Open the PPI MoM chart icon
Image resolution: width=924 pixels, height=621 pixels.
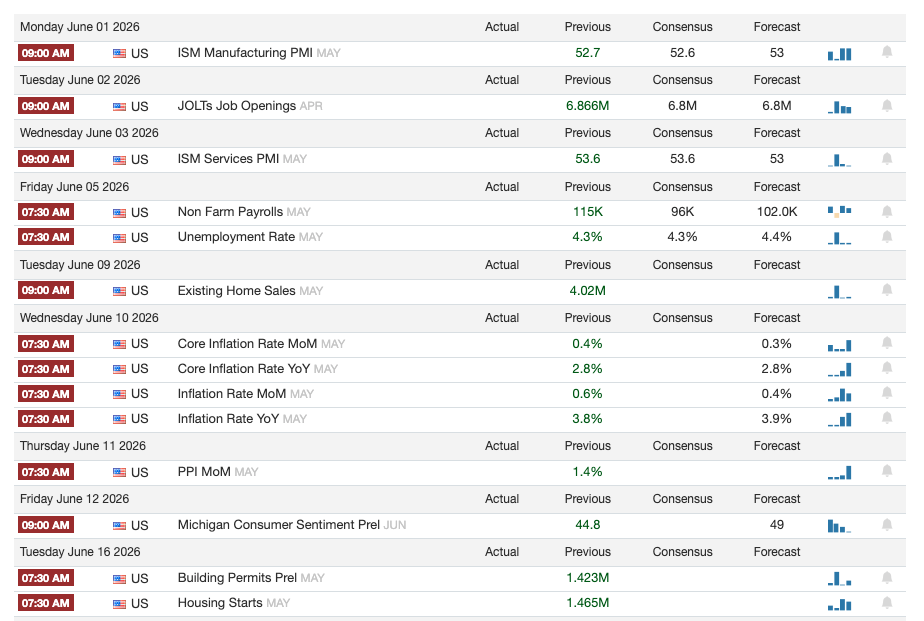pyautogui.click(x=839, y=473)
